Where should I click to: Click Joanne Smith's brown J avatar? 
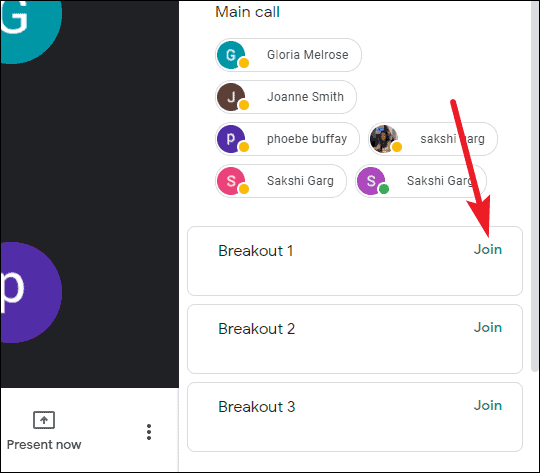[x=231, y=97]
